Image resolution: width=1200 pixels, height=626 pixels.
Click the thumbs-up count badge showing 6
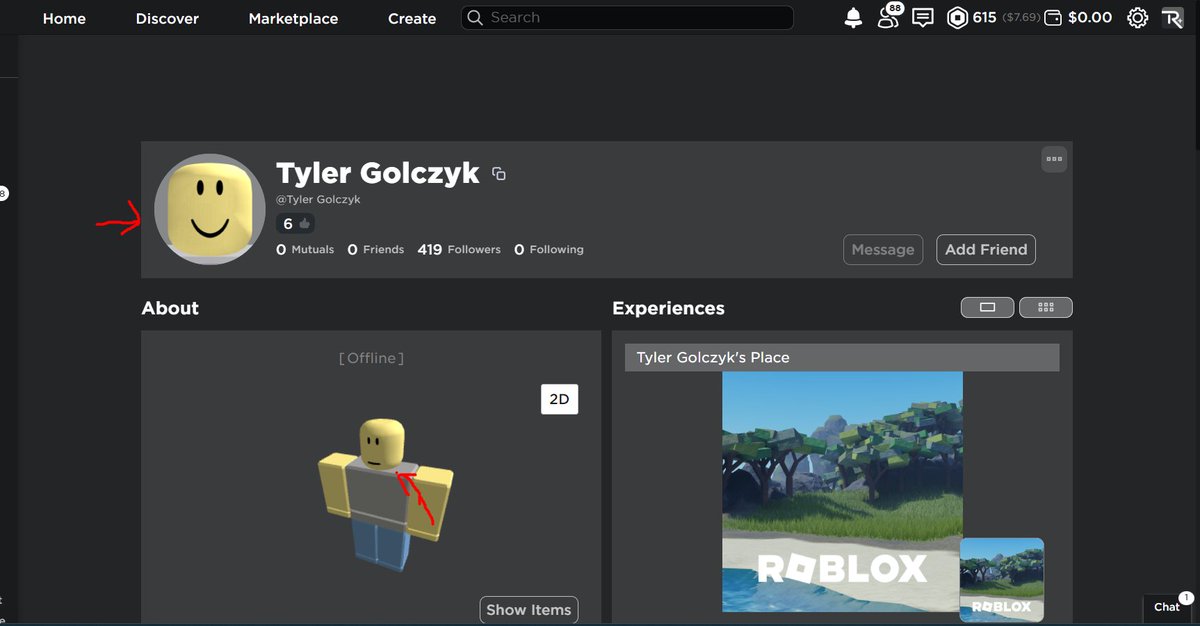pyautogui.click(x=296, y=224)
